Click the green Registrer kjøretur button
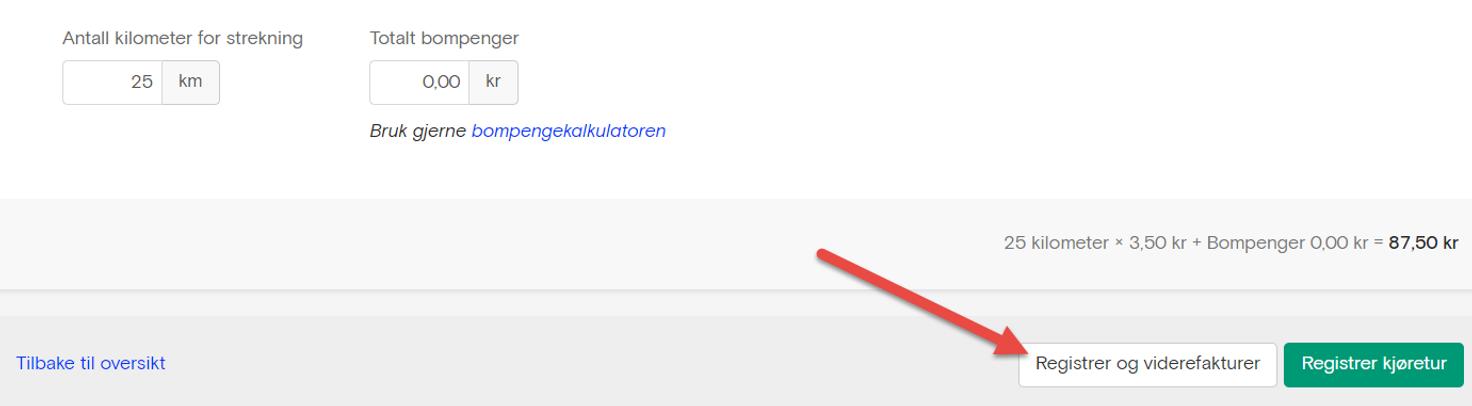This screenshot has height=406, width=1472. click(x=1374, y=364)
